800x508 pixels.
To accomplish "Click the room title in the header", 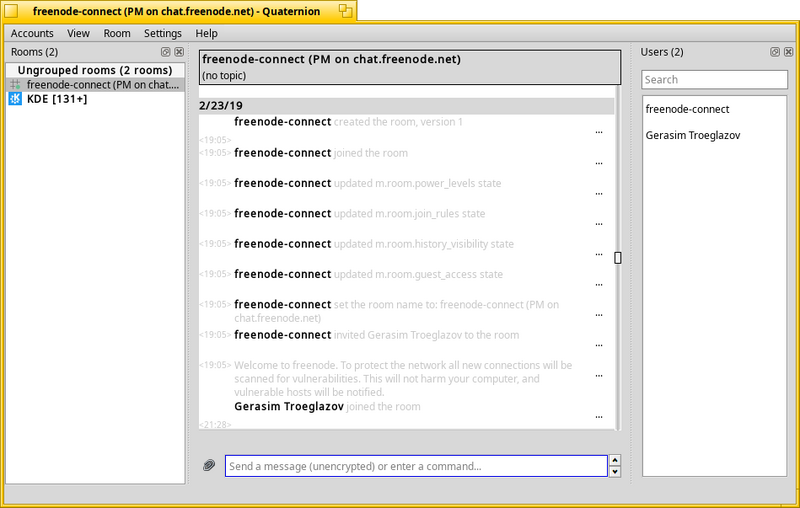I will tap(332, 59).
